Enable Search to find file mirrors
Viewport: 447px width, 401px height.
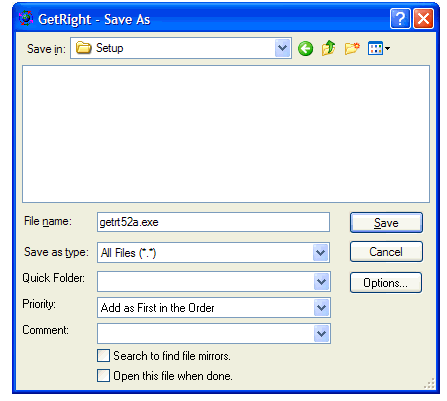pyautogui.click(x=103, y=356)
